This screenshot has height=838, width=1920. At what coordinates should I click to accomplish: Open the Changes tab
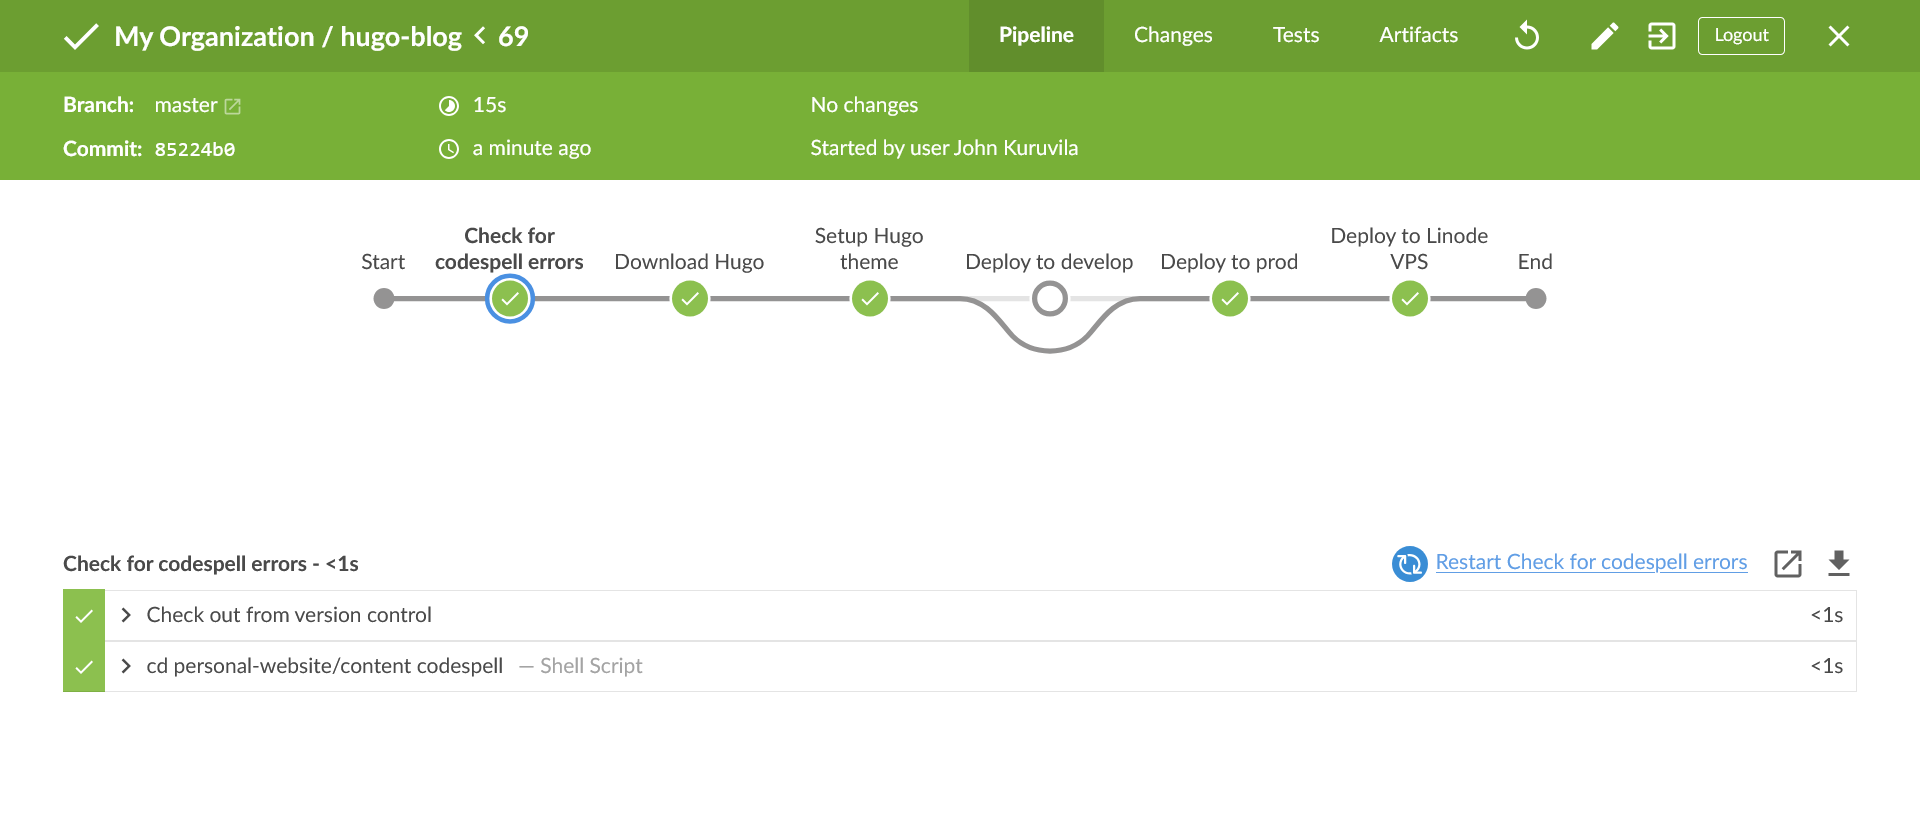click(1173, 35)
